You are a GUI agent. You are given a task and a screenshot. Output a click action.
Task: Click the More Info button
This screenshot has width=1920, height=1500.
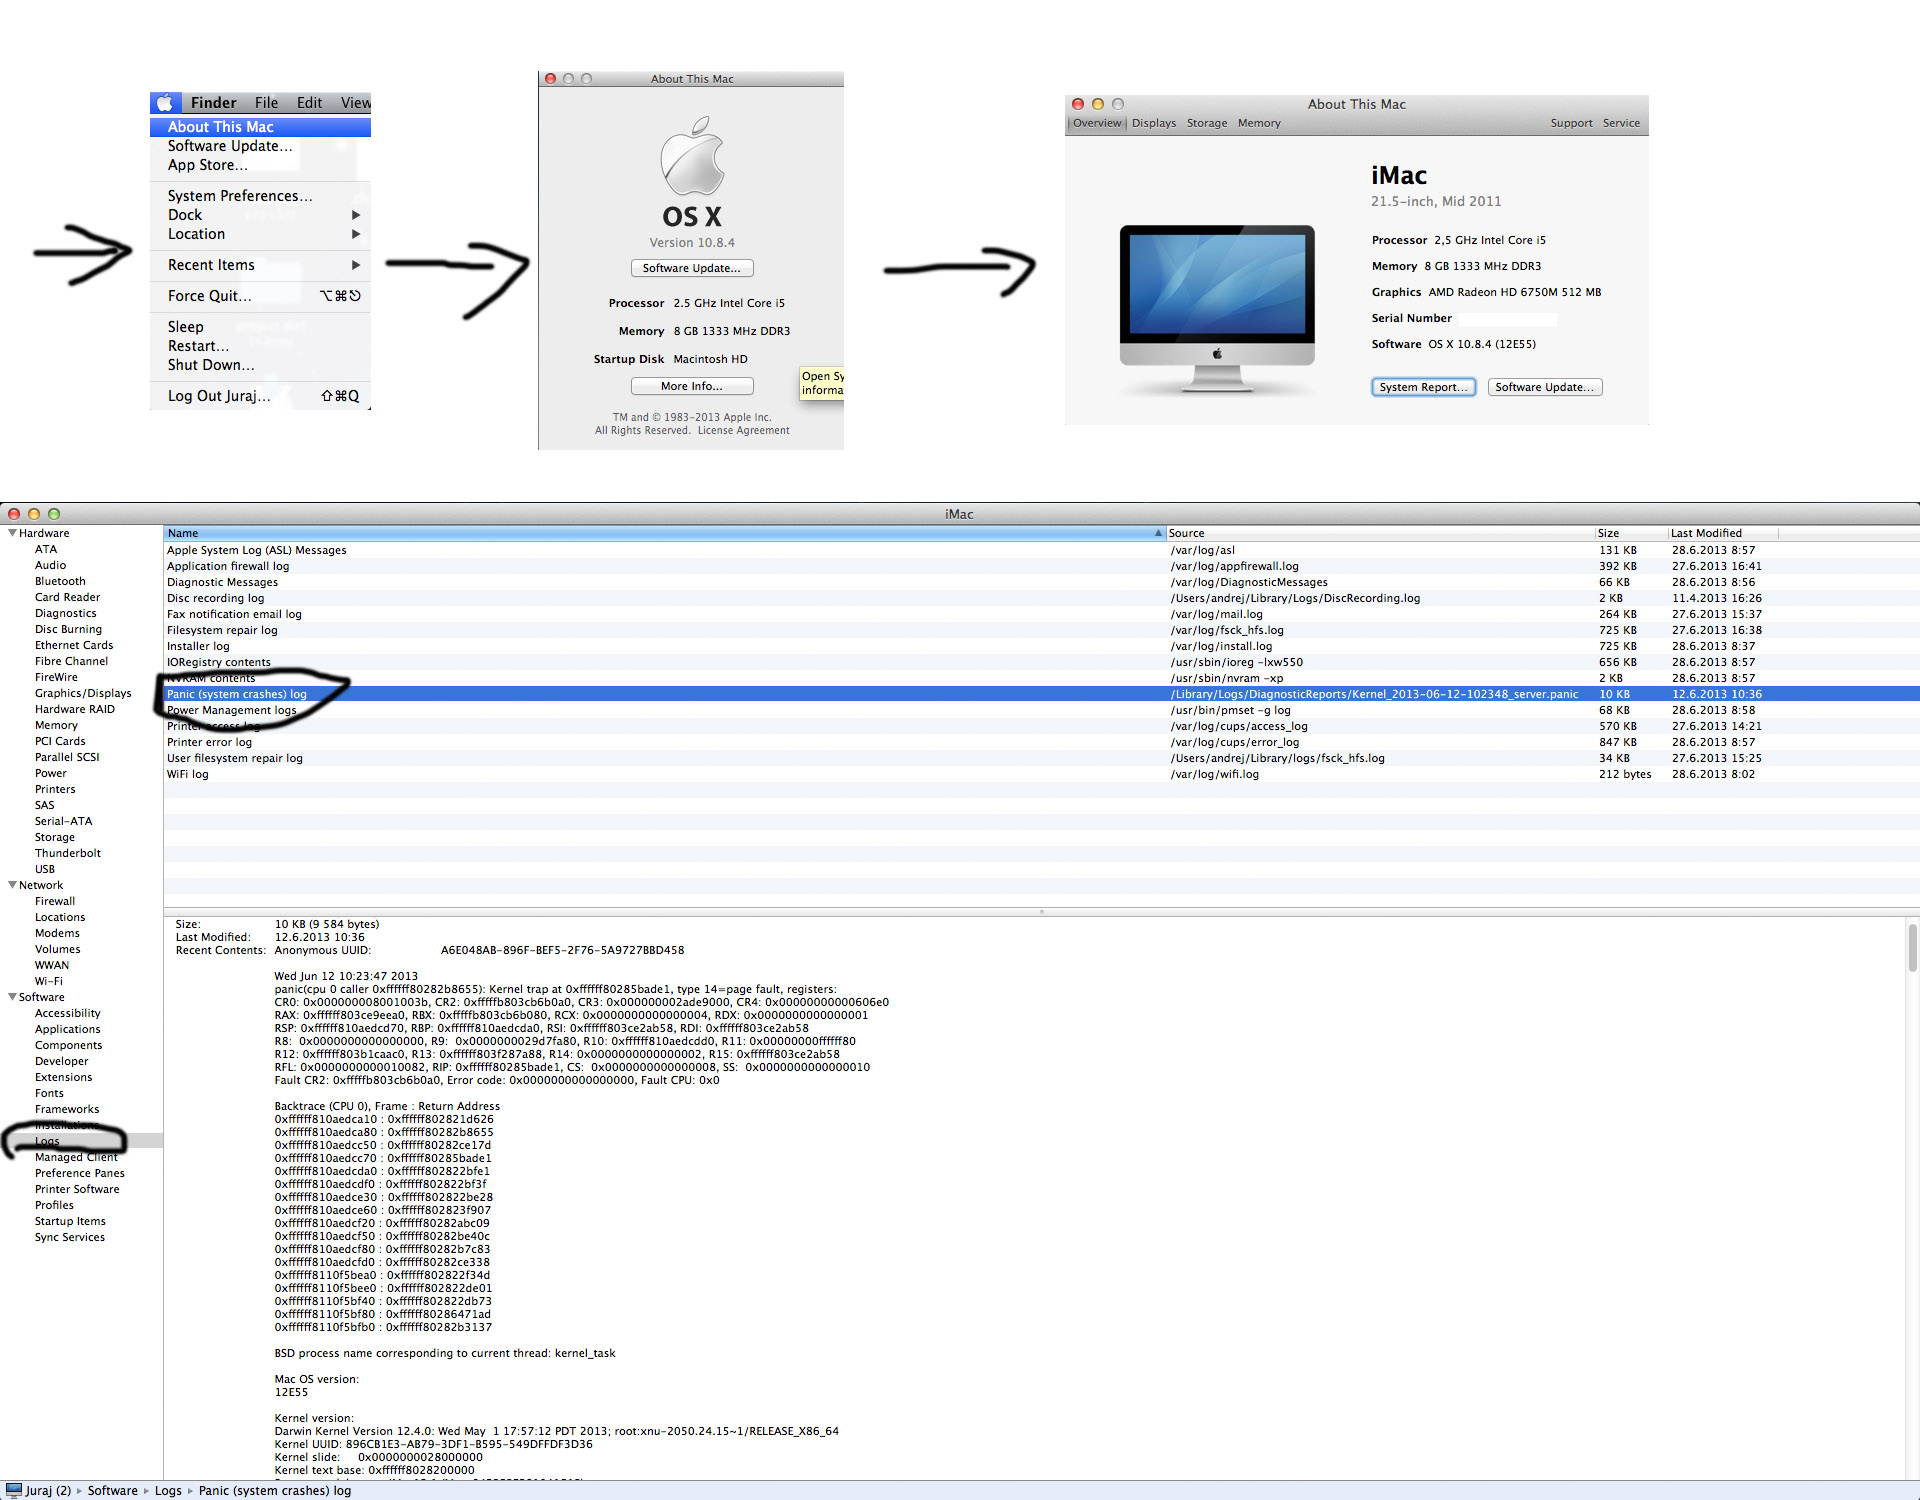tap(691, 386)
